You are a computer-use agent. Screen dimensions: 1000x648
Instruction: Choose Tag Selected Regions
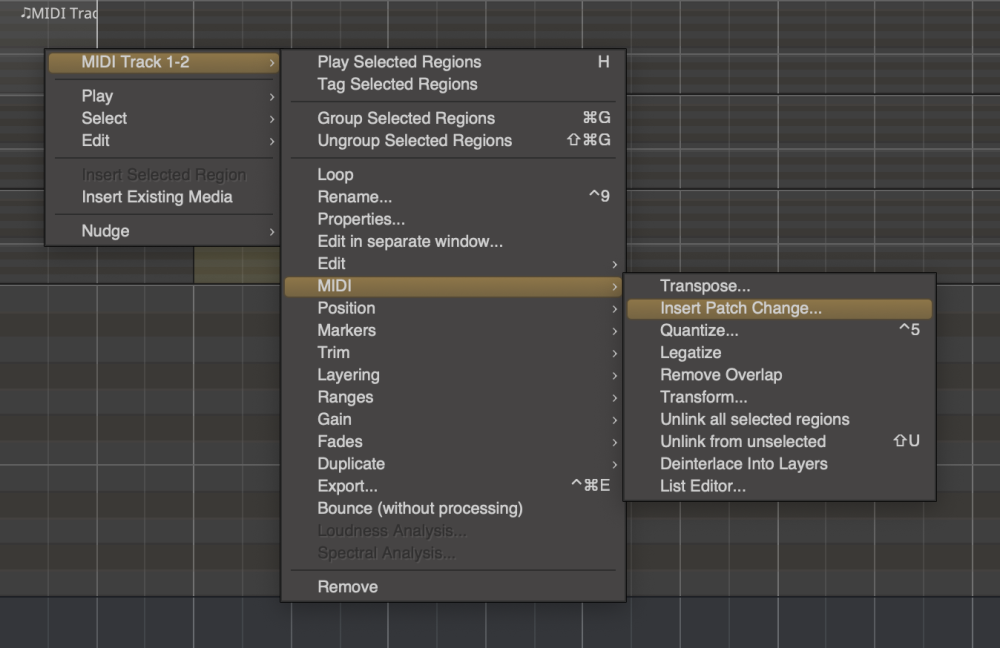tap(453, 84)
